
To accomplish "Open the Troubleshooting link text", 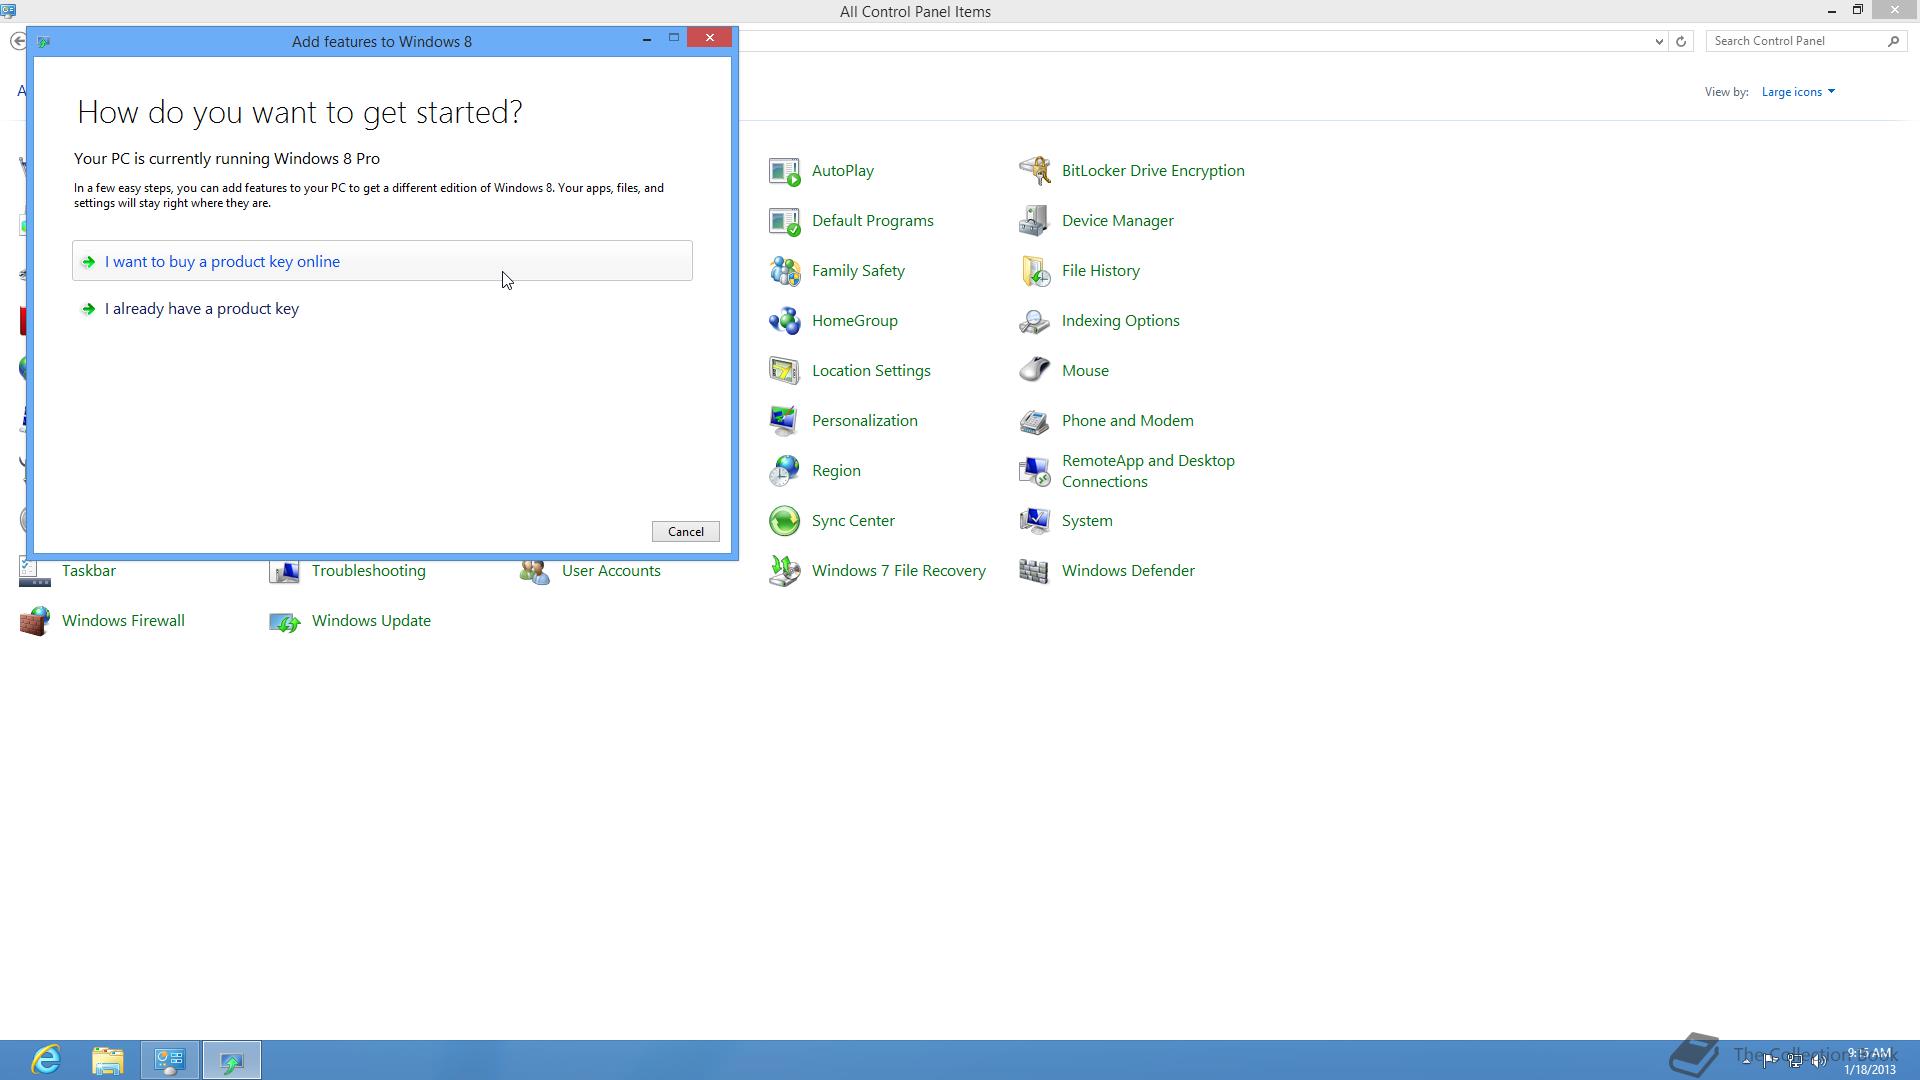I will coord(369,571).
